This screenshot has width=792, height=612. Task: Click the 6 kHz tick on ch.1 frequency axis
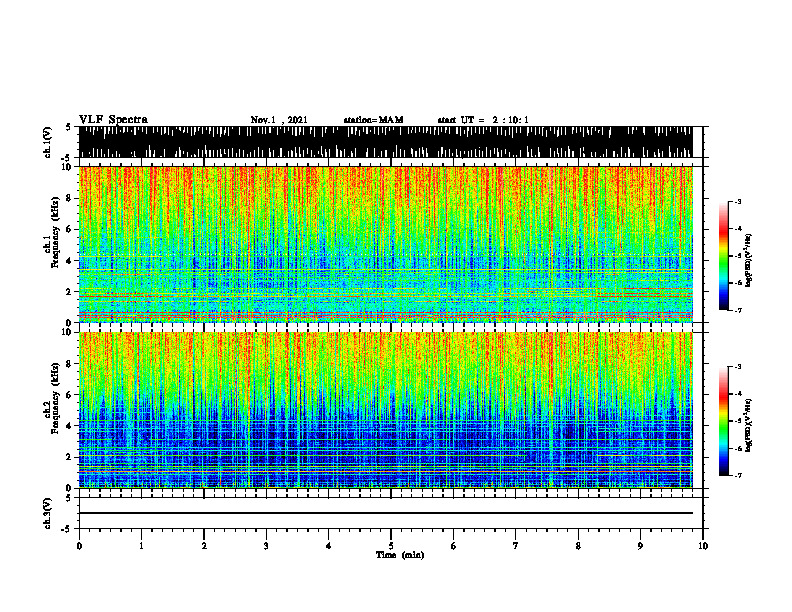pos(69,229)
